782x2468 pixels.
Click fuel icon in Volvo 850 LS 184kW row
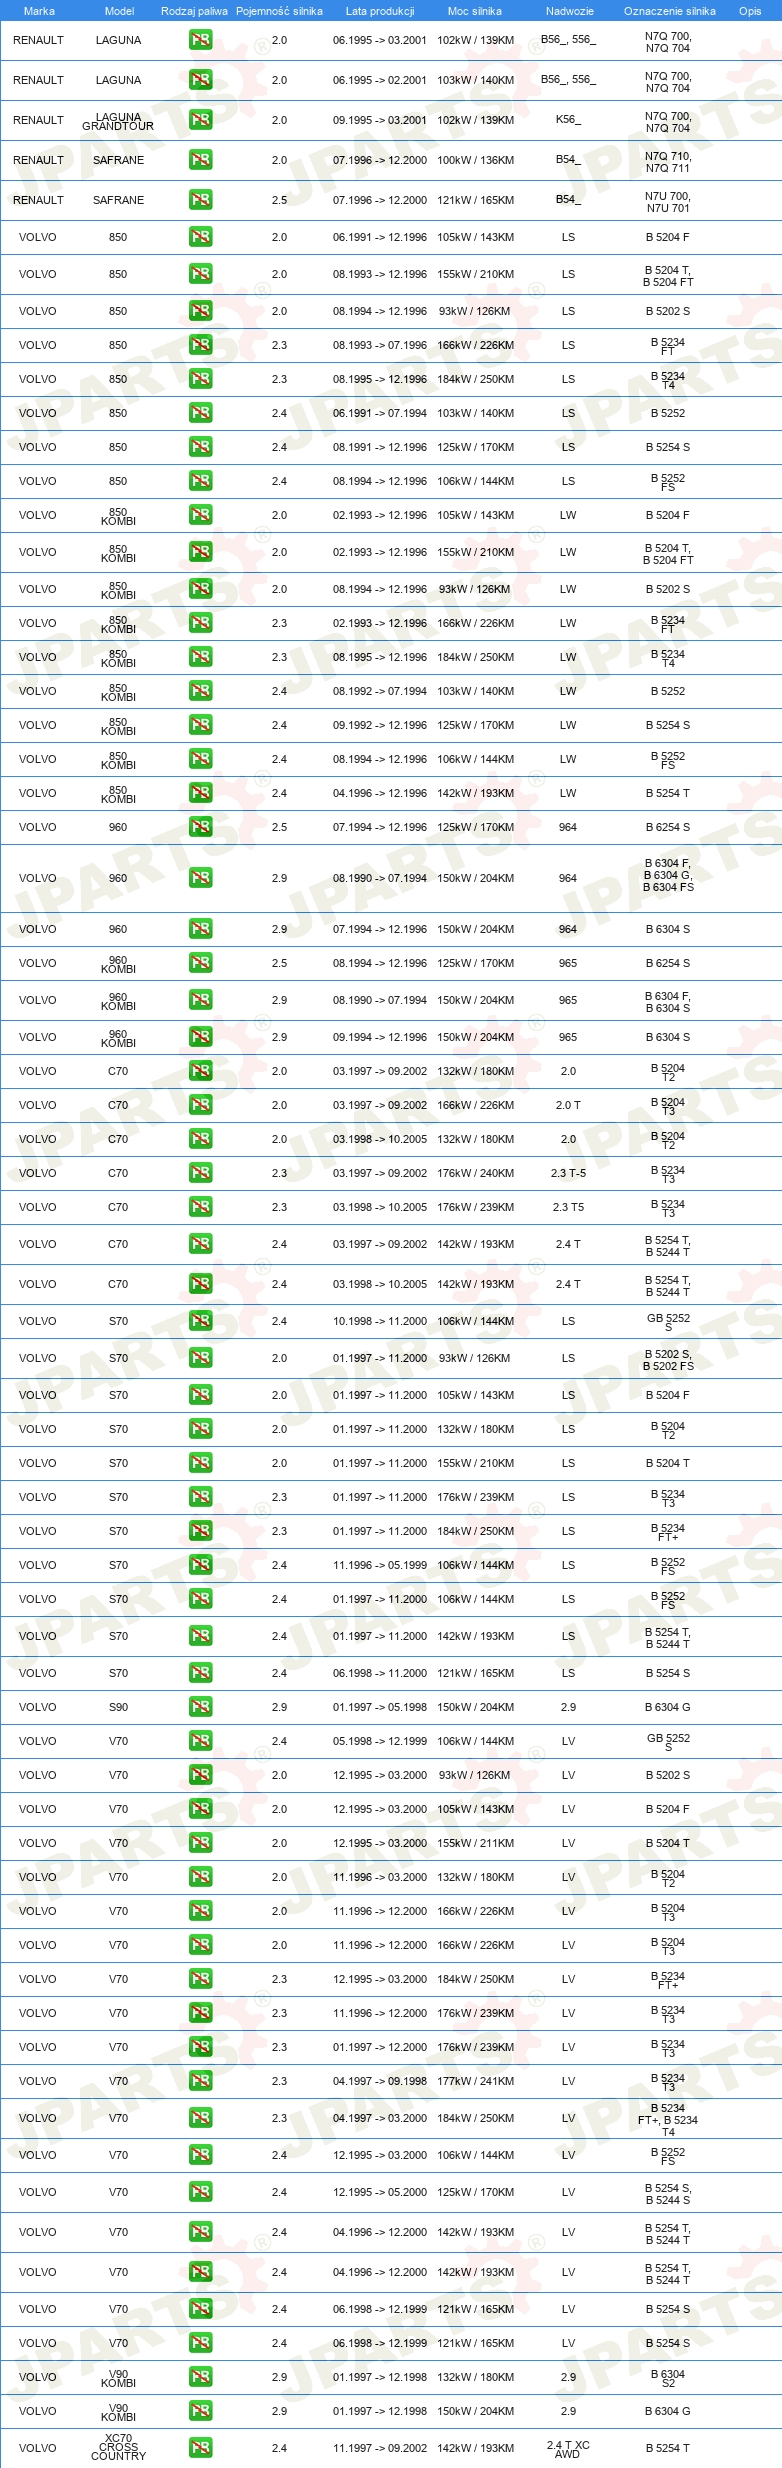pyautogui.click(x=201, y=379)
